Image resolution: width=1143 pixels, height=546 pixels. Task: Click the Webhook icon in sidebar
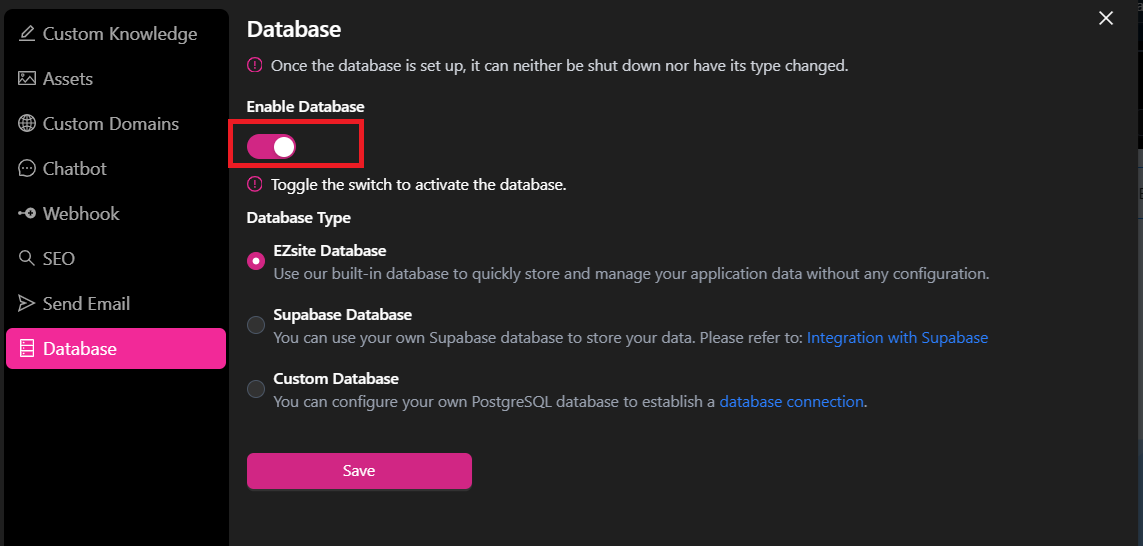[27, 214]
